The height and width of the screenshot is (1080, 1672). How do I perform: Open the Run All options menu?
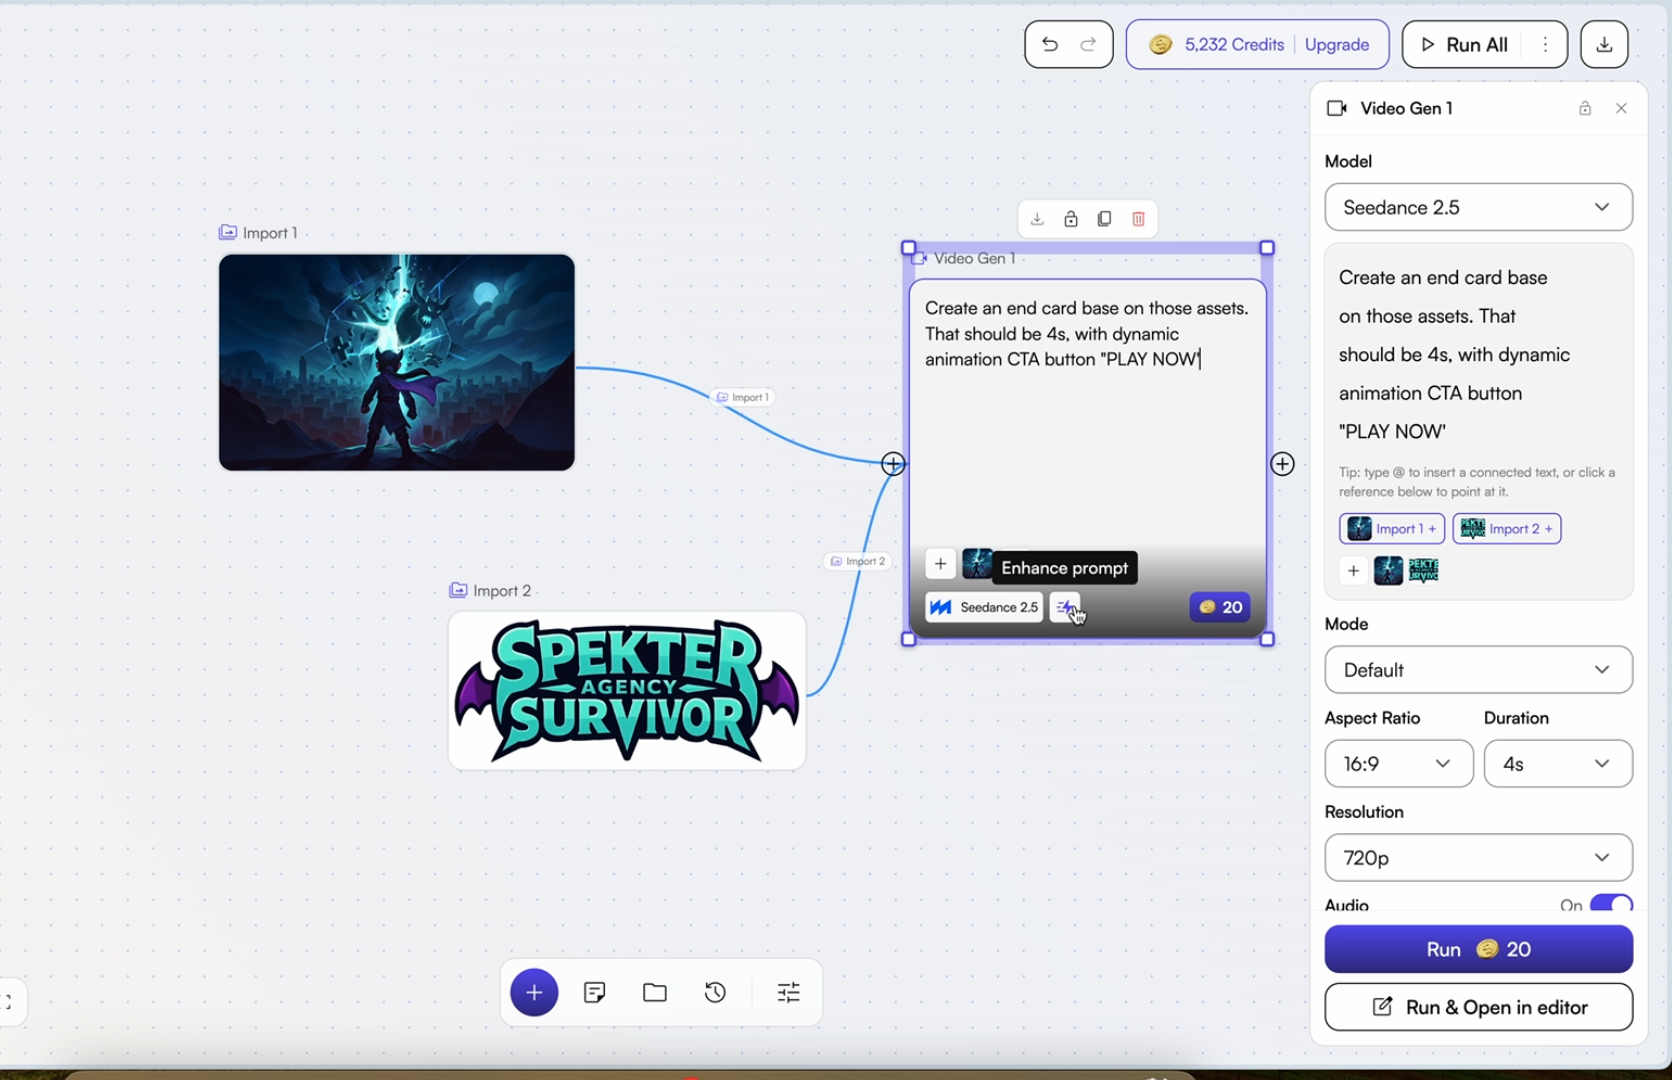1545,44
